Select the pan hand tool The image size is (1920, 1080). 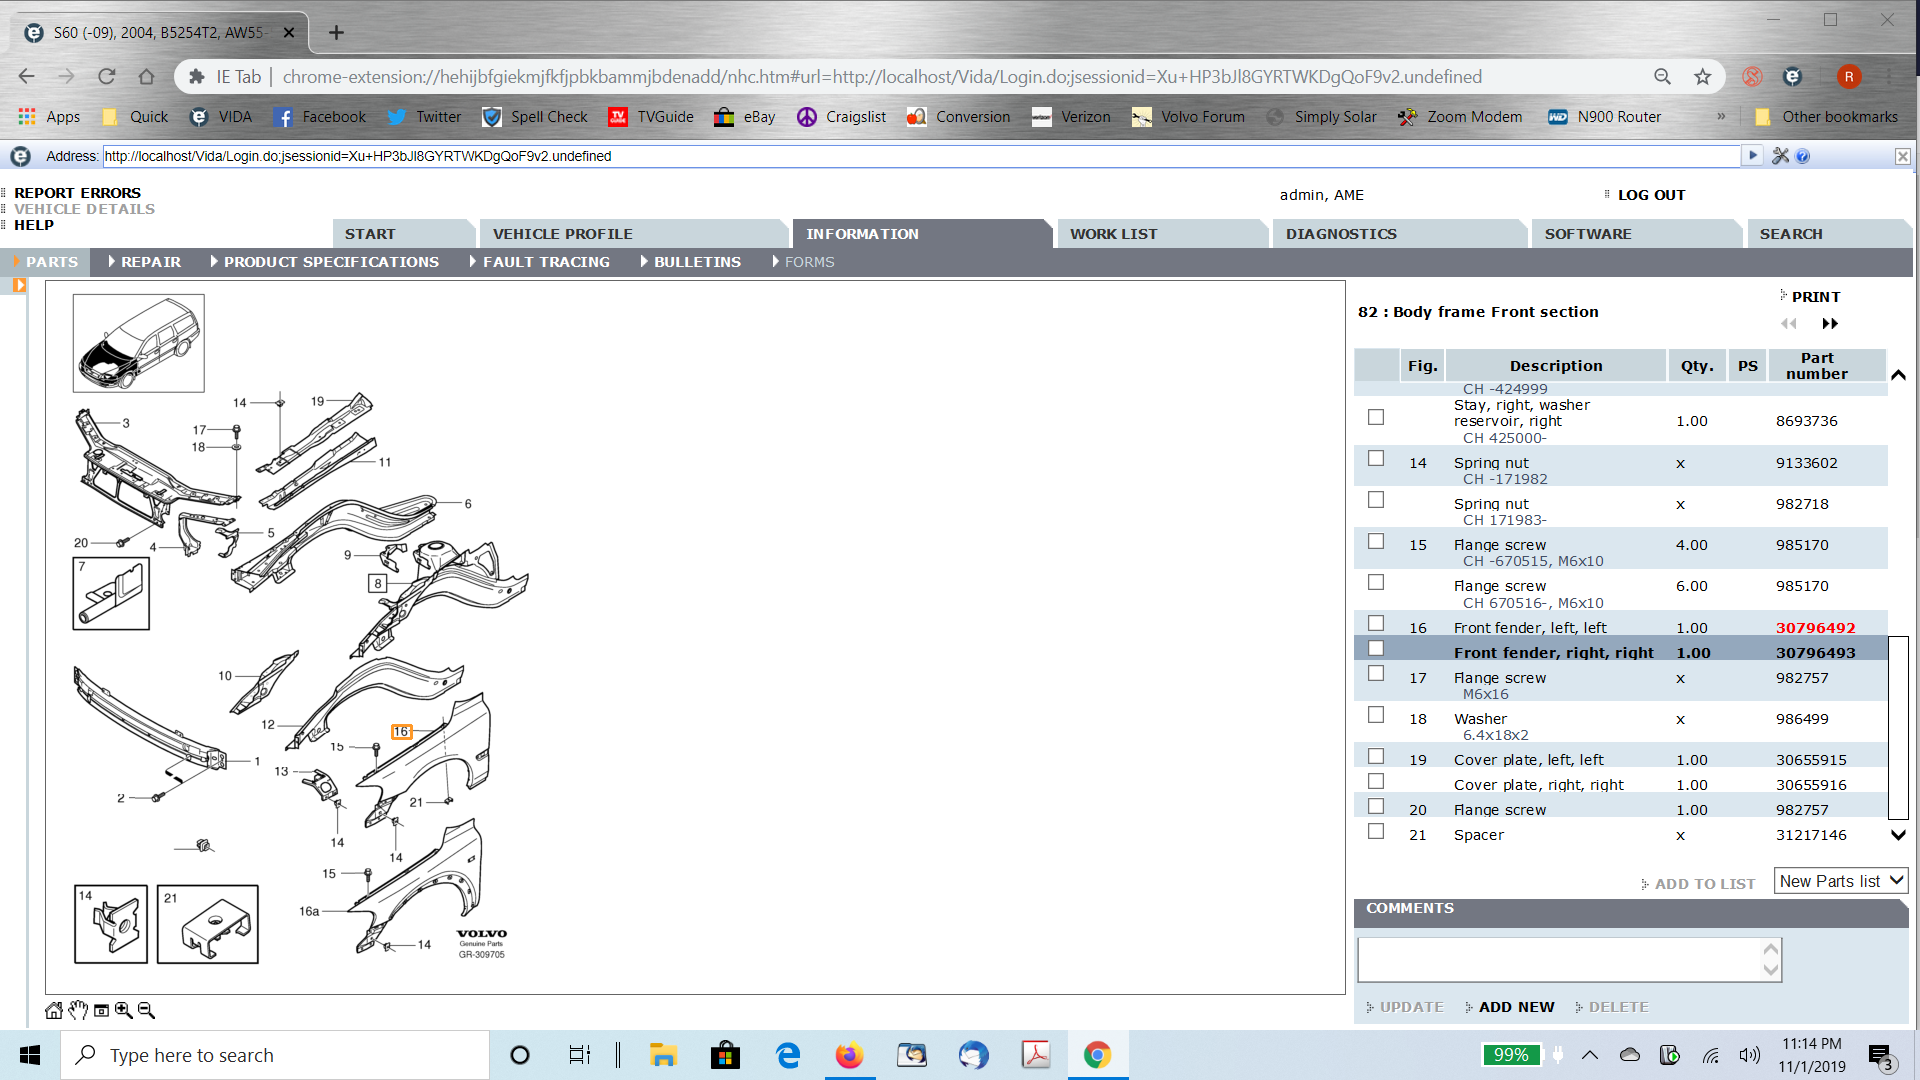point(78,1011)
